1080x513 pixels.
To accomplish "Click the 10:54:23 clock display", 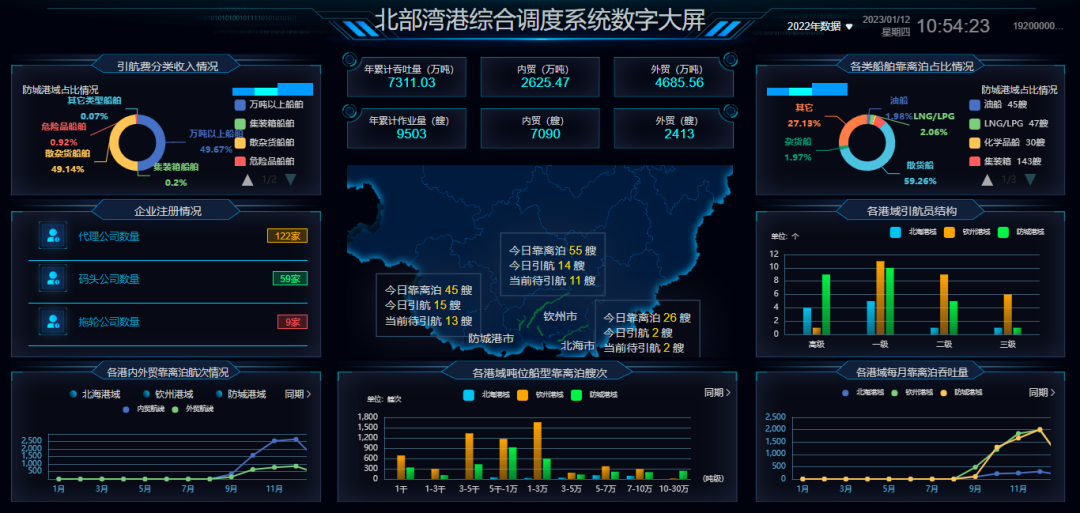I will tap(953, 26).
